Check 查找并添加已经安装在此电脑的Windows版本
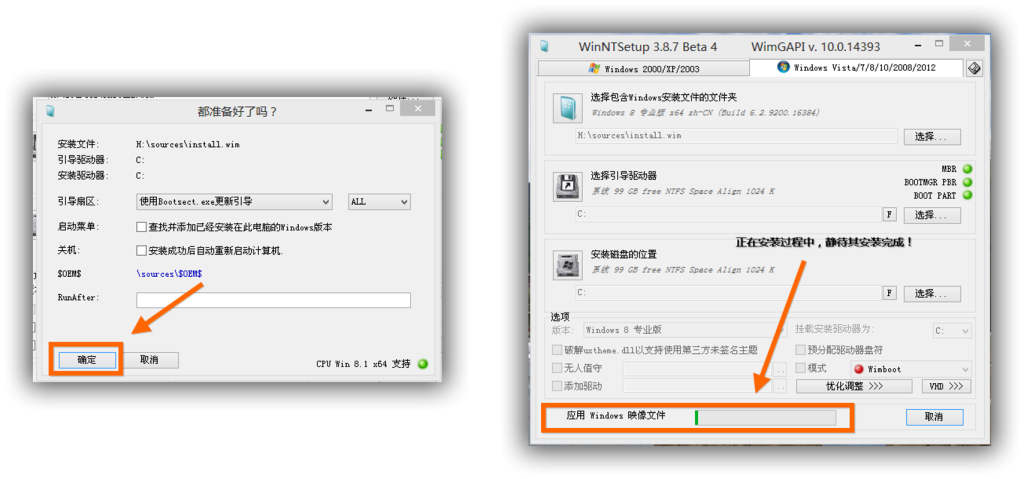1024x479 pixels. (141, 227)
